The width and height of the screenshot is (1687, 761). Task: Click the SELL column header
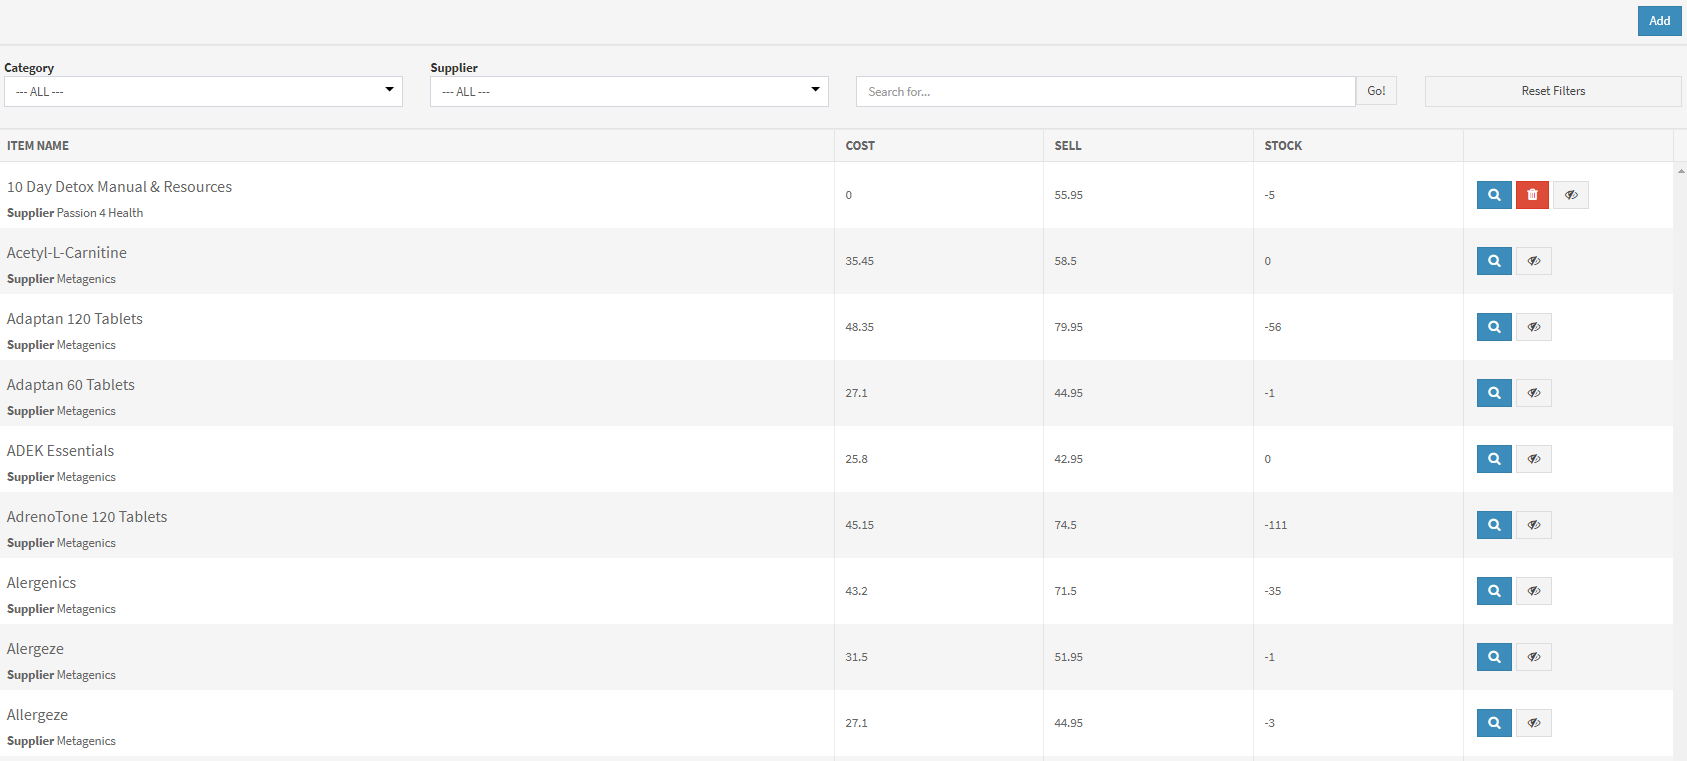[1067, 146]
